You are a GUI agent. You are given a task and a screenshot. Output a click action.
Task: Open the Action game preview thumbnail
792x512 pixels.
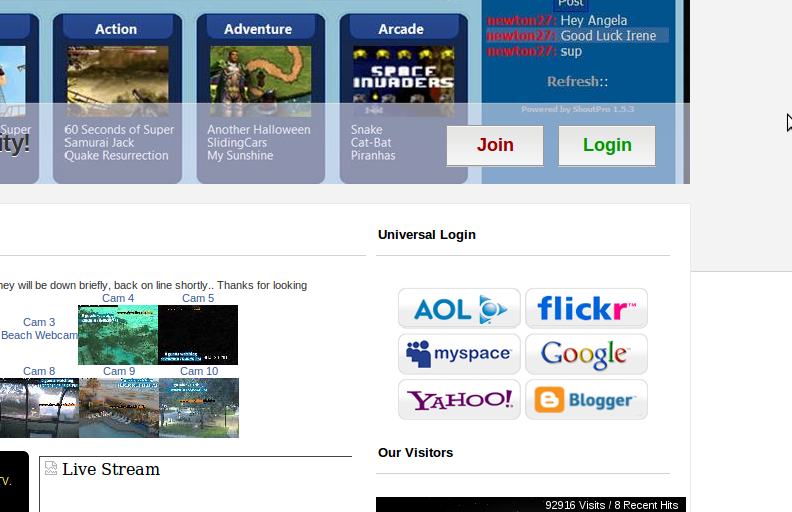118,81
